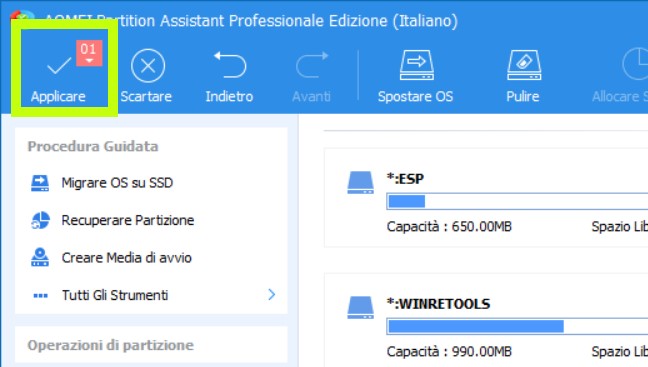The width and height of the screenshot is (648, 367).
Task: Click the window title text
Action: tap(251, 21)
